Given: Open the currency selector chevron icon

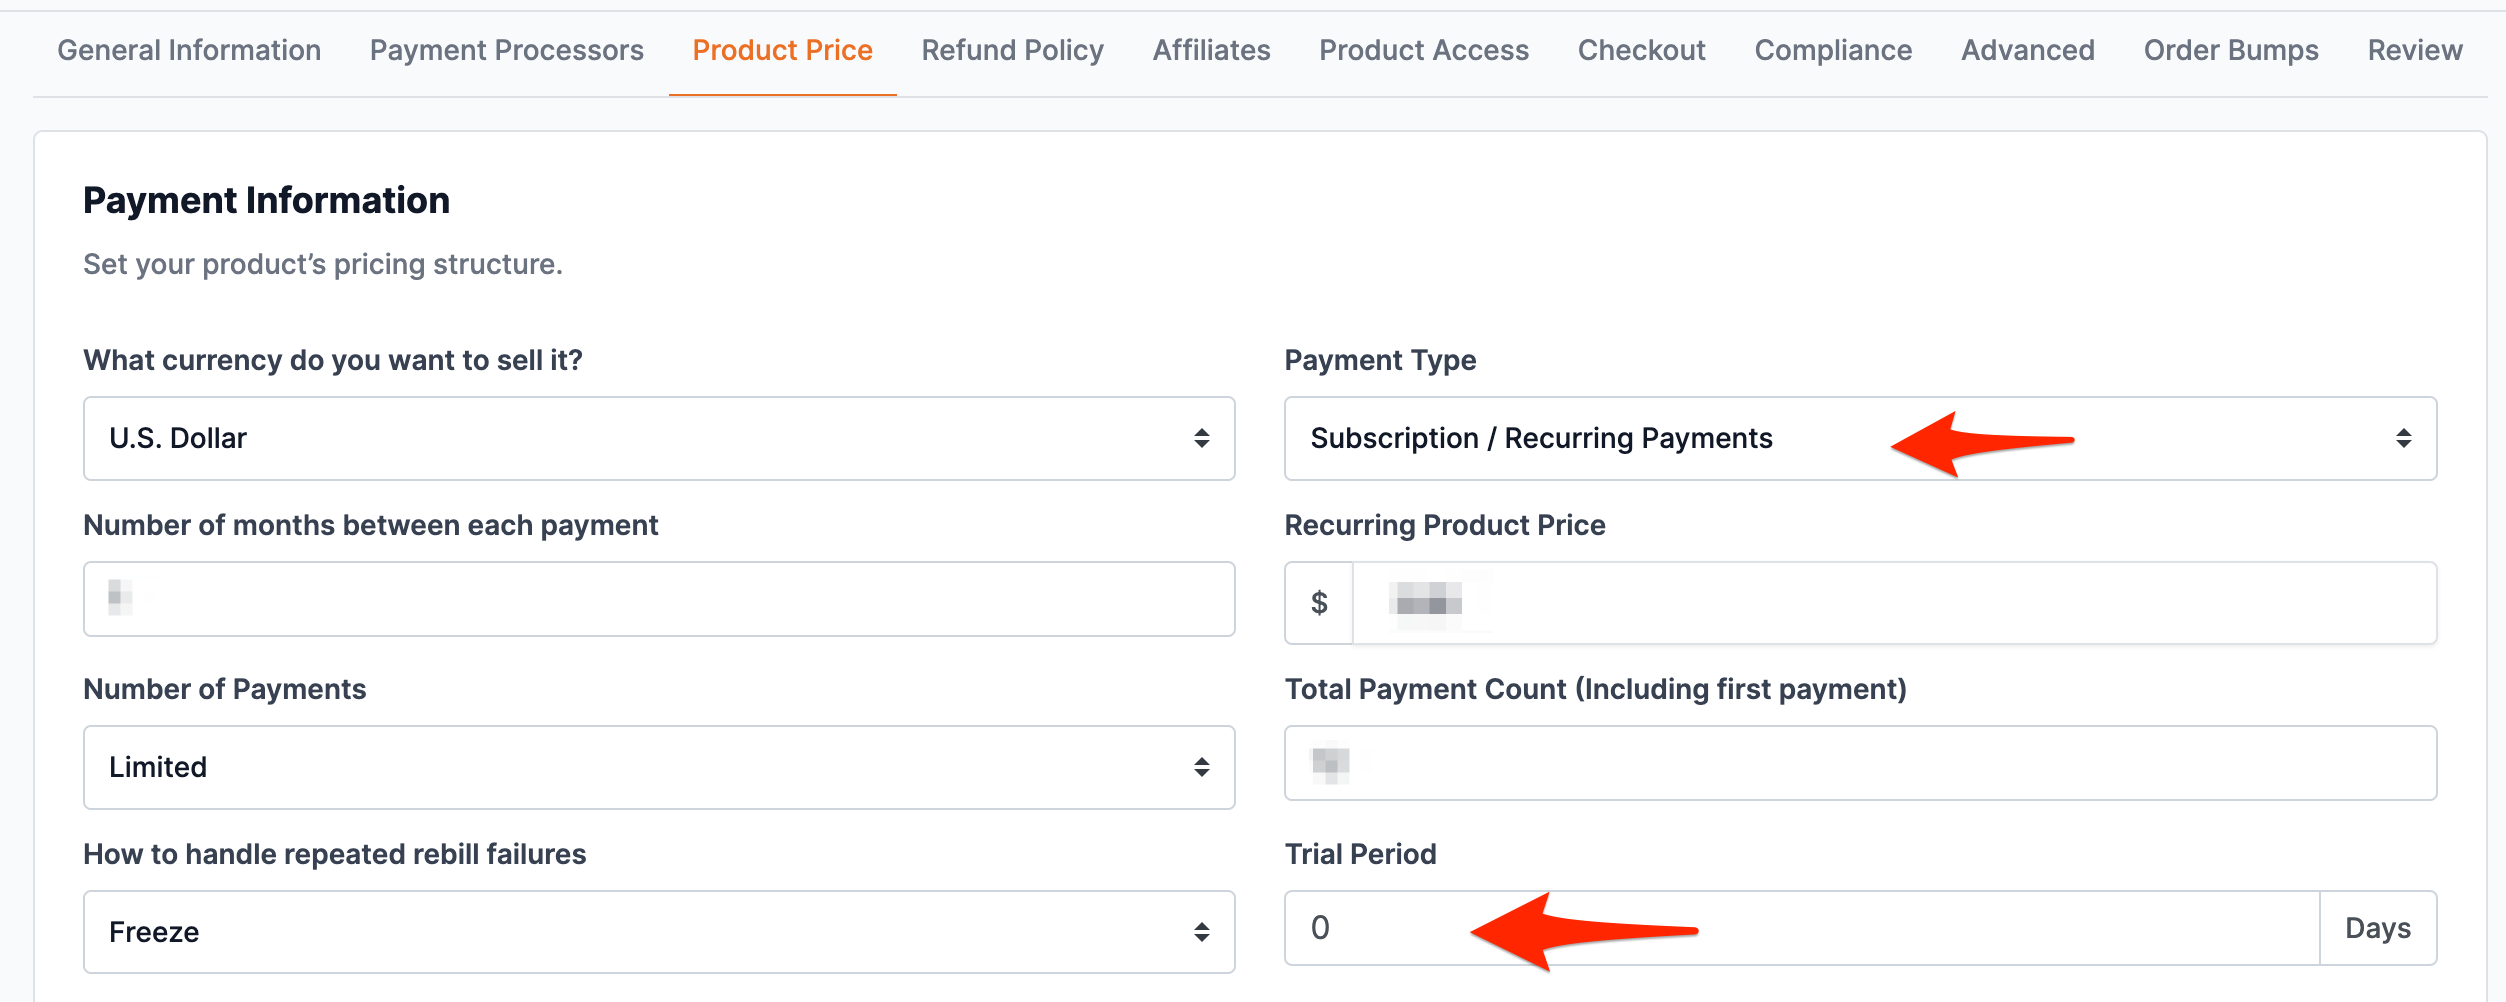Looking at the screenshot, I should (x=1202, y=438).
